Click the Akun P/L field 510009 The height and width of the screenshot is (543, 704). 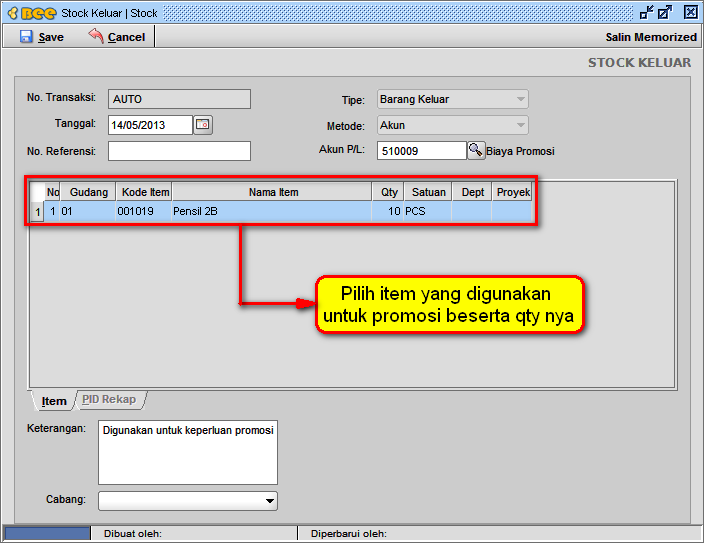pyautogui.click(x=421, y=151)
